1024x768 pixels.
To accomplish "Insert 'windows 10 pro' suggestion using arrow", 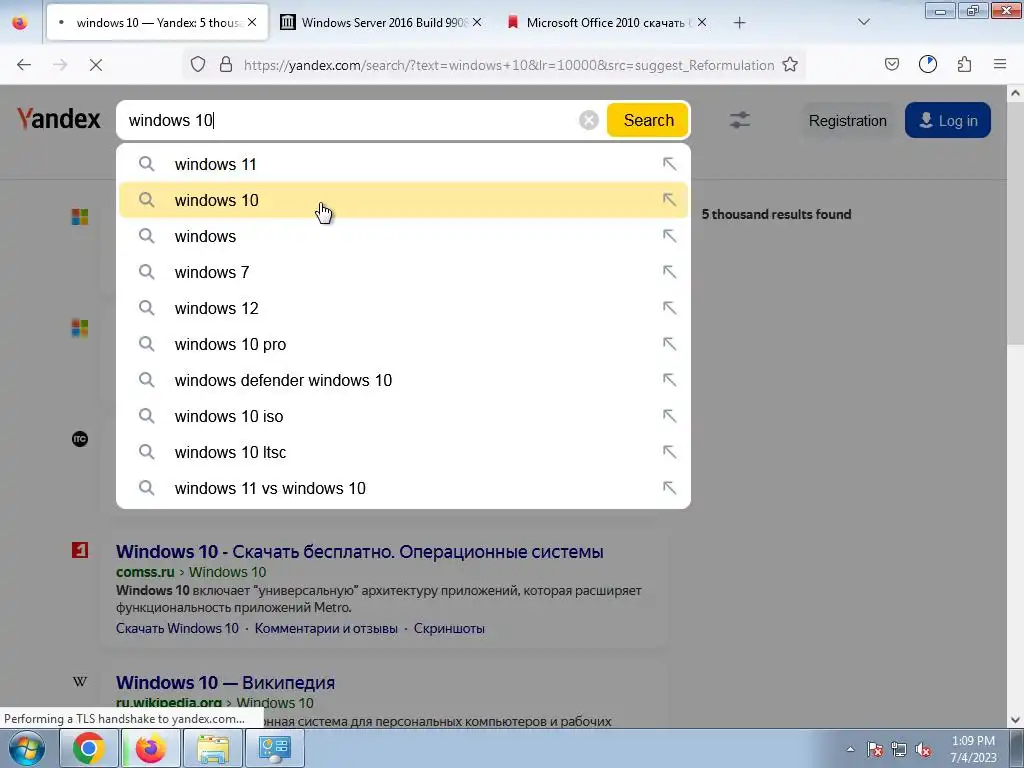I will (x=669, y=344).
